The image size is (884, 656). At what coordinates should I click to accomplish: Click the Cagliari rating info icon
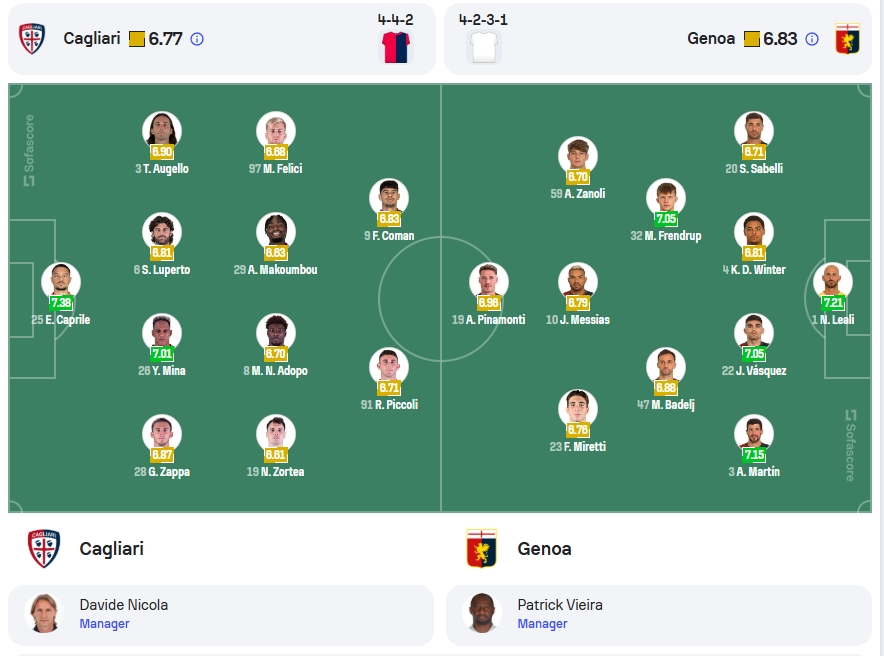click(x=197, y=39)
